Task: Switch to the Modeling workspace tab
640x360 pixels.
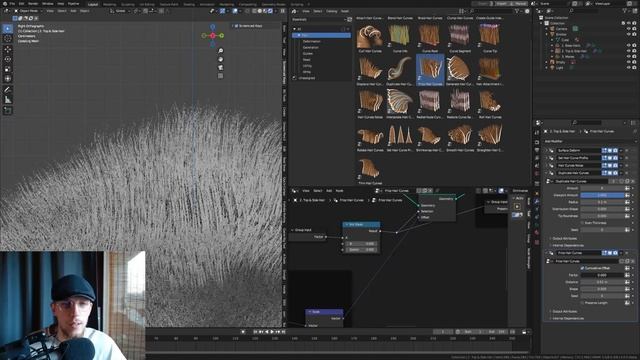Action: pyautogui.click(x=109, y=4)
